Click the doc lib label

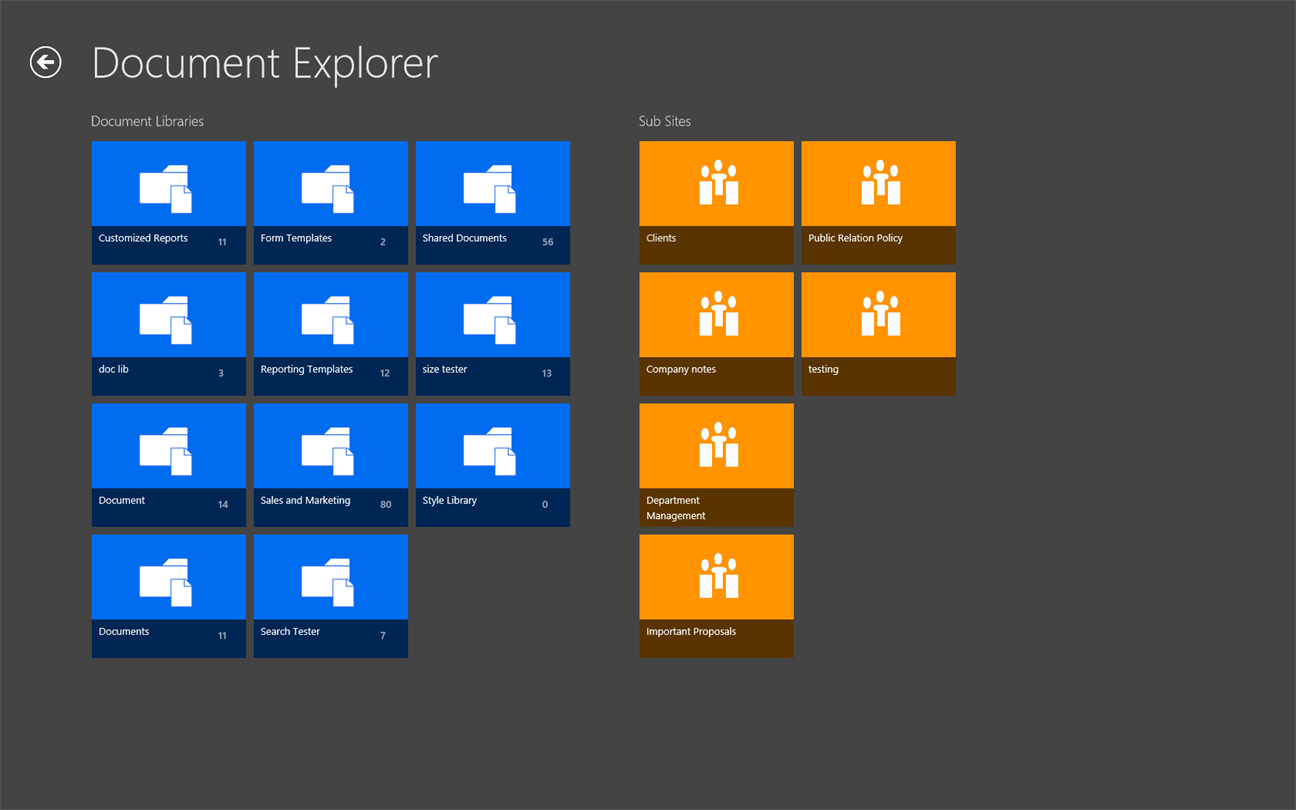pyautogui.click(x=113, y=369)
